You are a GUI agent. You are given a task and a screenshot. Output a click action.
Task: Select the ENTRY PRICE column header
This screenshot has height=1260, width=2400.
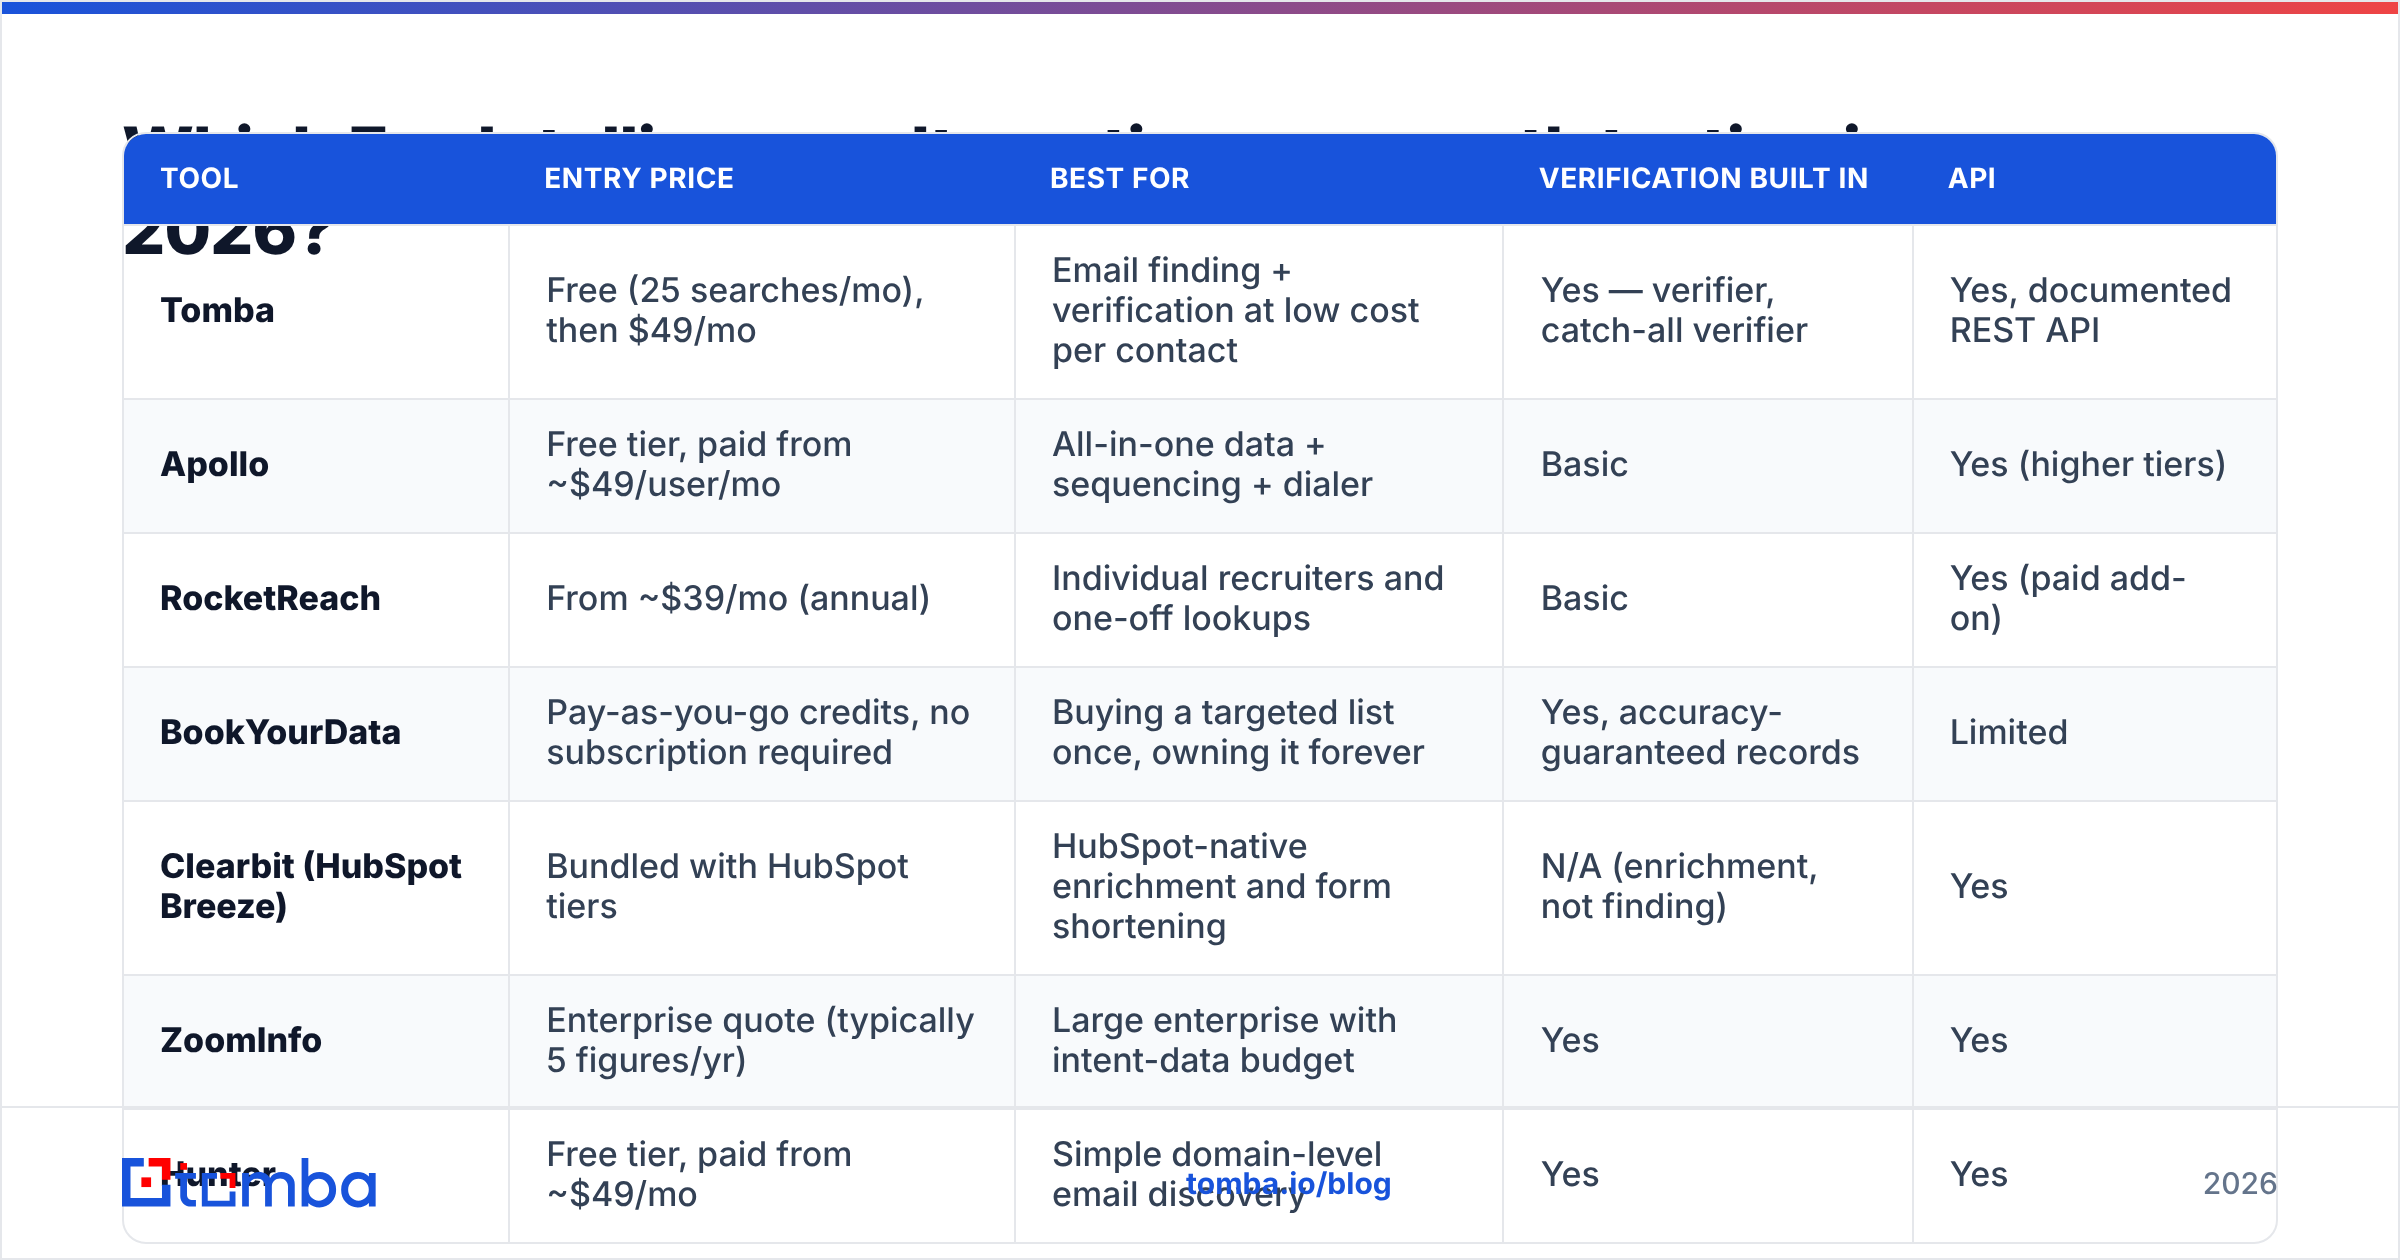point(639,179)
